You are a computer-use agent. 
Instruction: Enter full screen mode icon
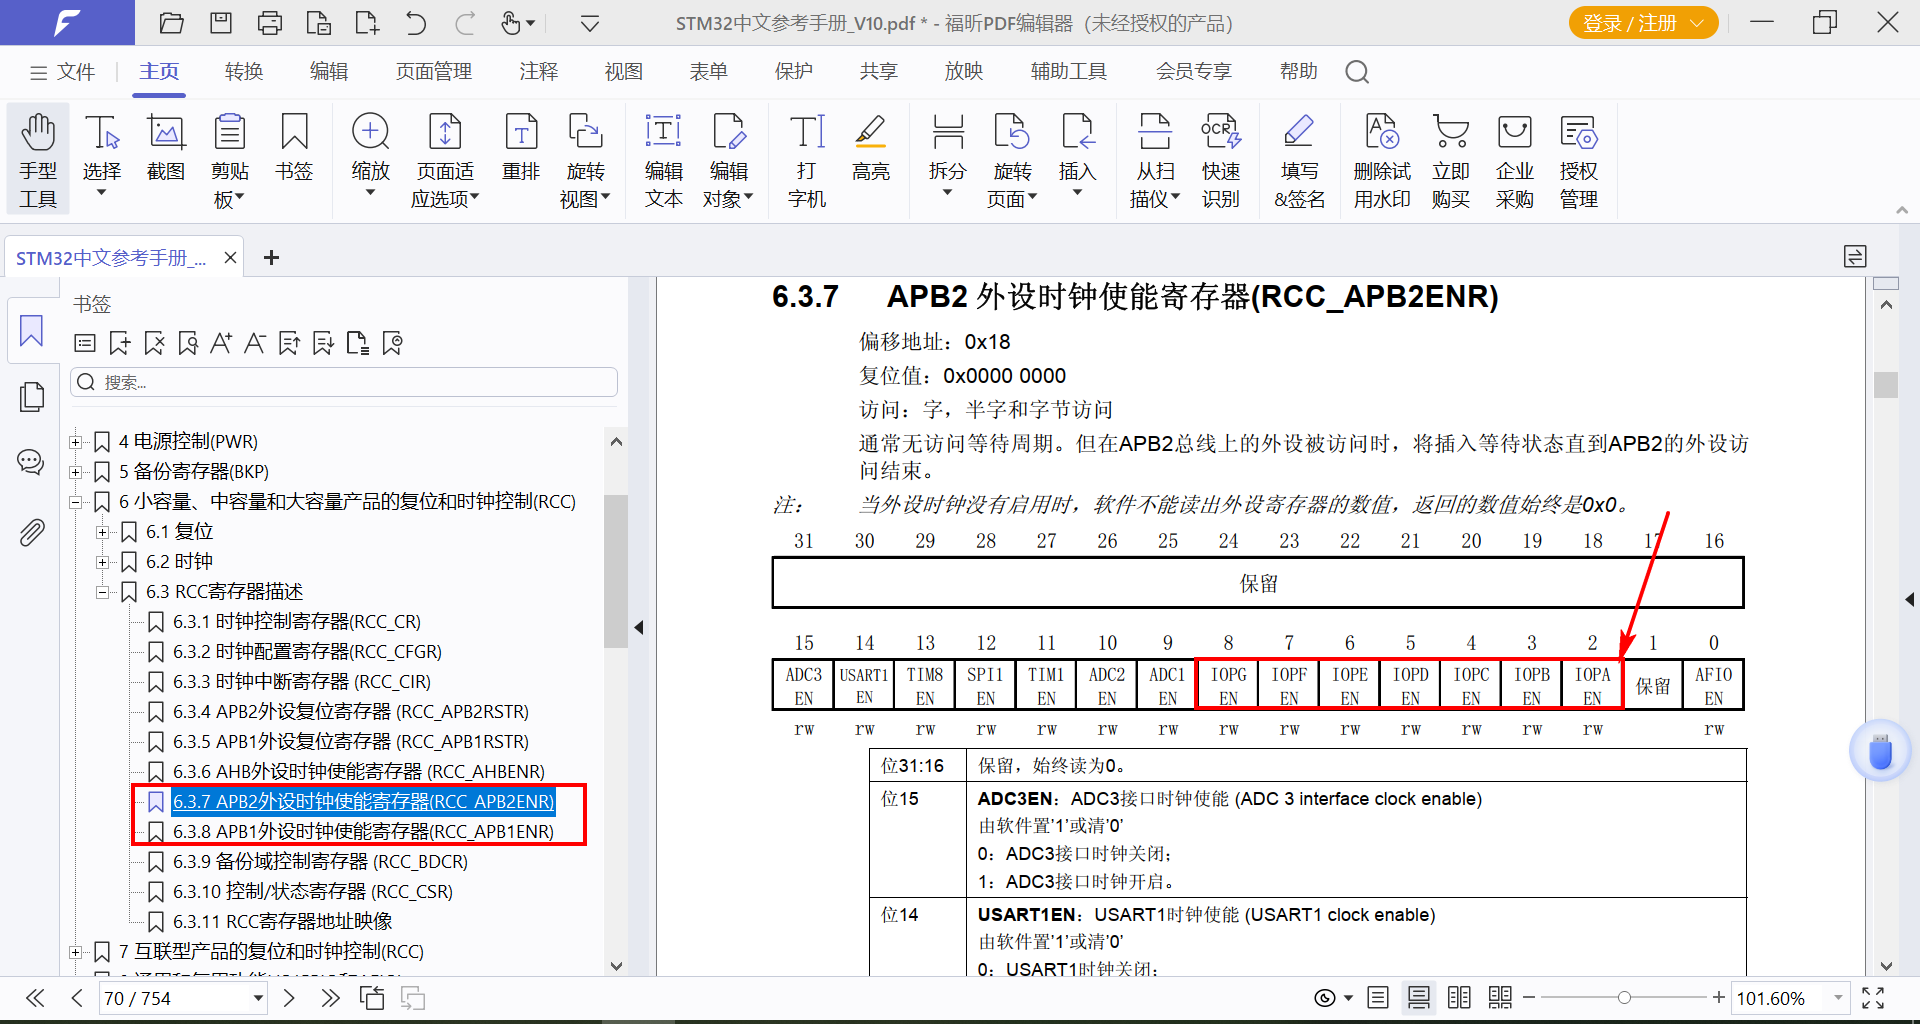pyautogui.click(x=1873, y=998)
